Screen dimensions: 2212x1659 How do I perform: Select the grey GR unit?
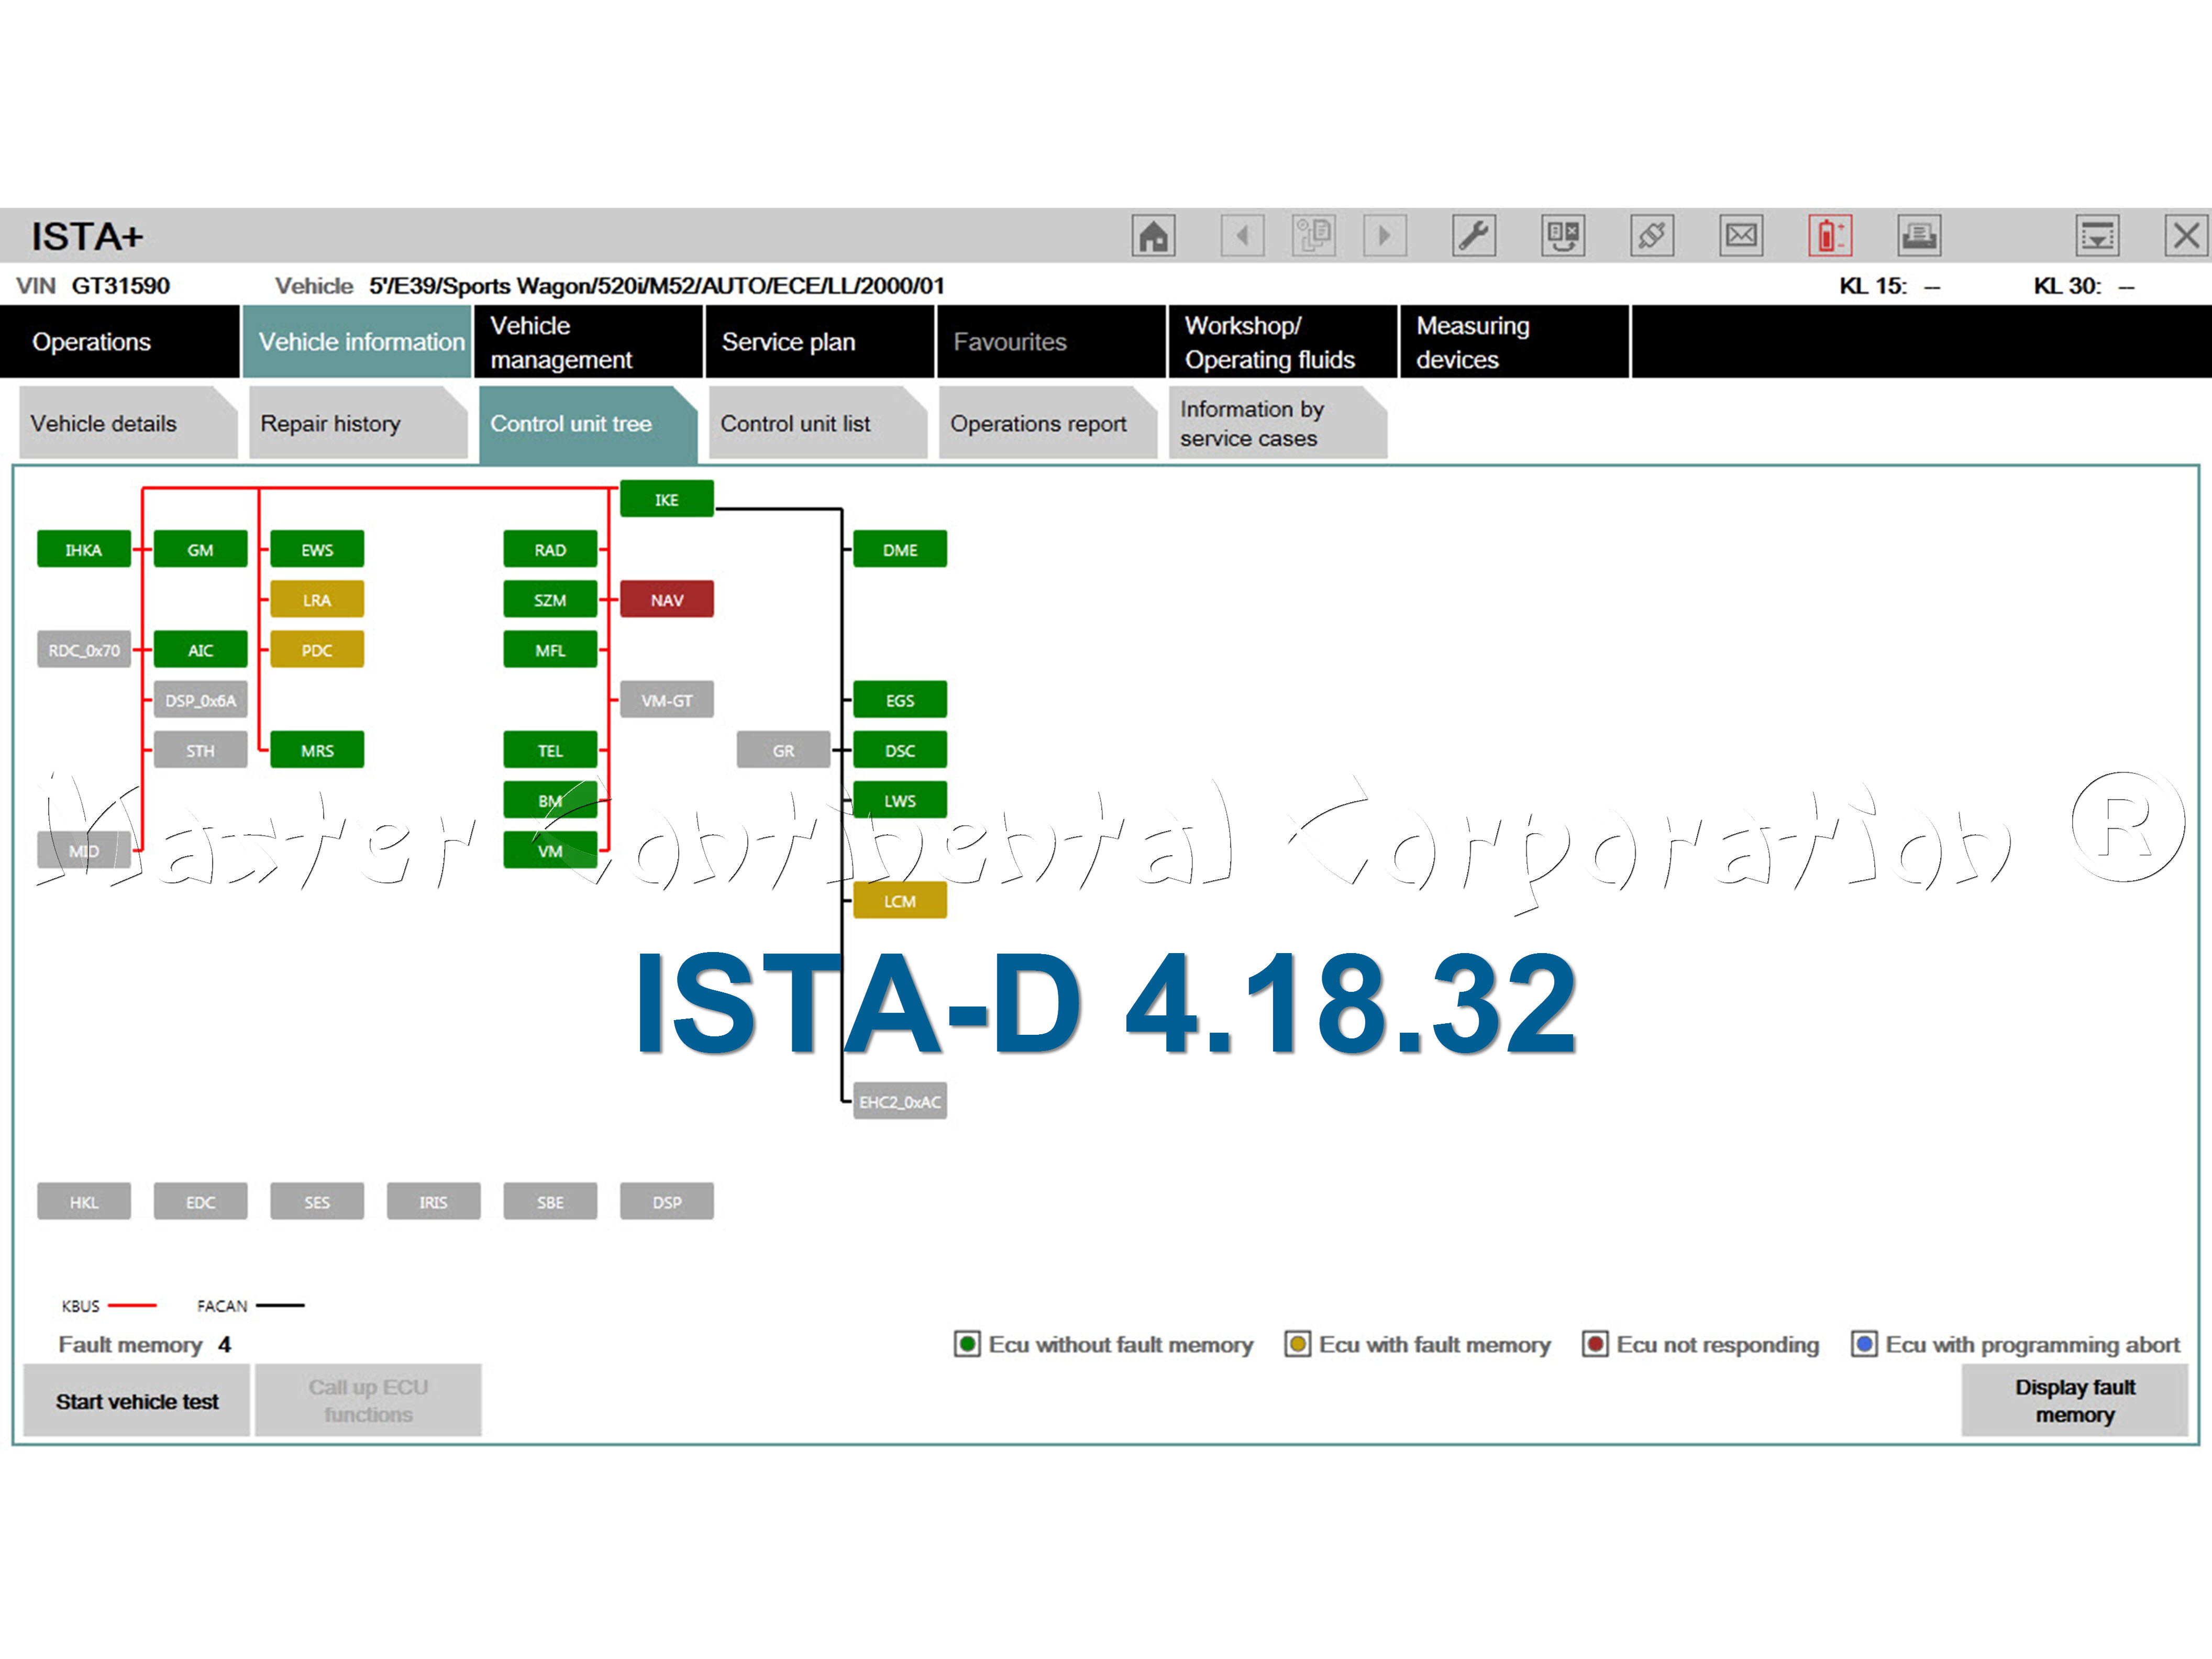click(783, 750)
